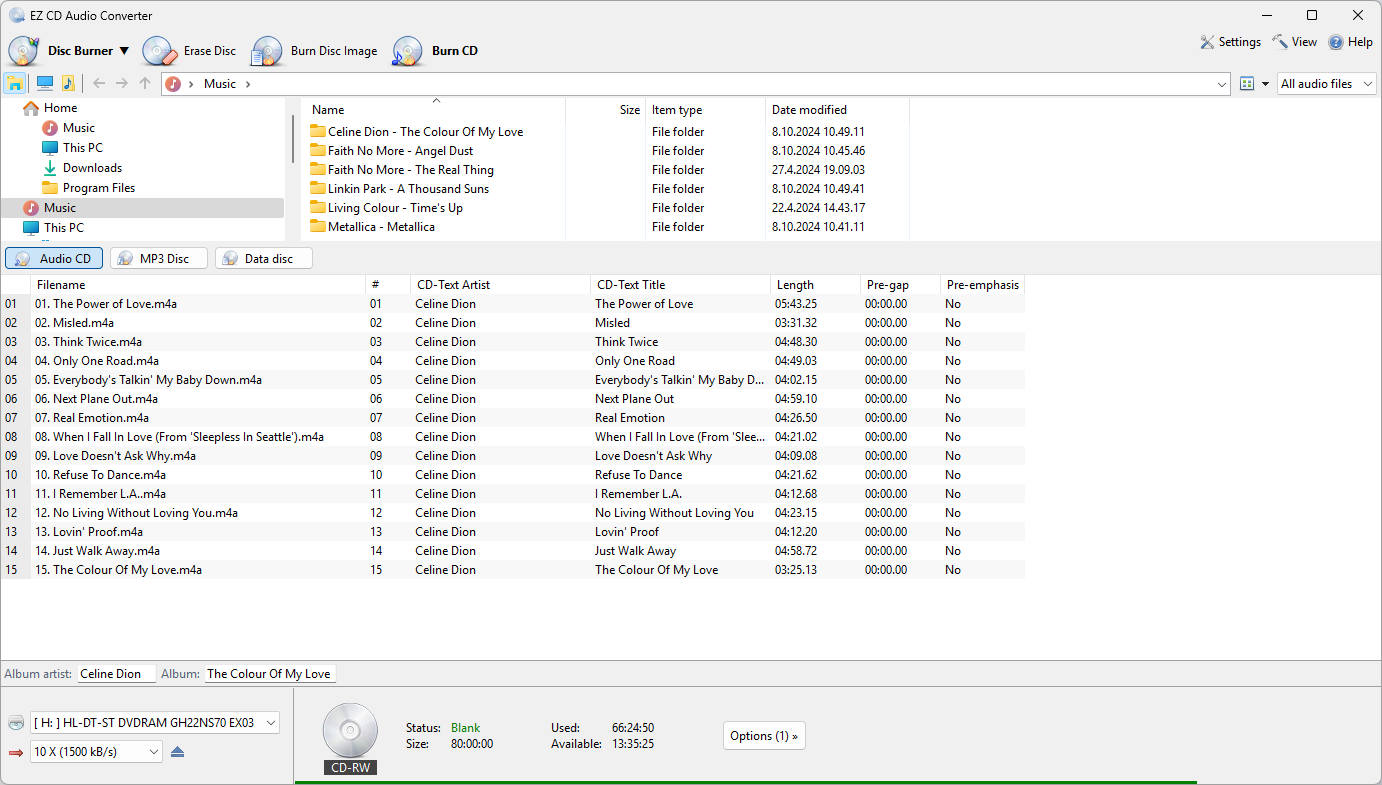Navigate up one folder with the up arrow
The image size is (1382, 785).
[145, 84]
